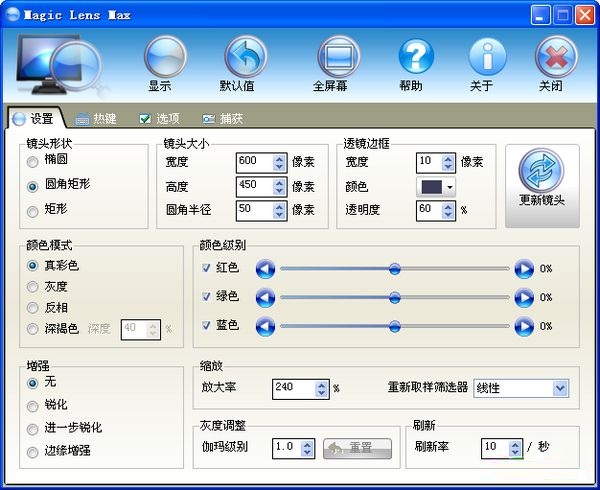The image size is (600, 490).
Task: Switch to the 捕获 tab
Action: tap(222, 119)
